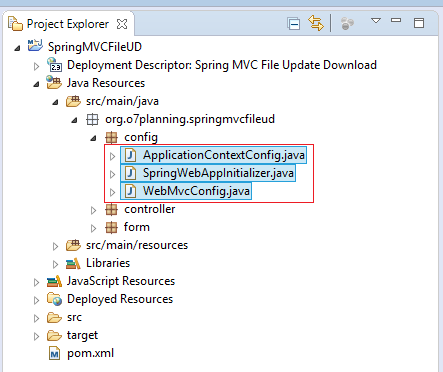This screenshot has width=443, height=372.
Task: Open the View Menu dropdown triangle
Action: (x=376, y=21)
